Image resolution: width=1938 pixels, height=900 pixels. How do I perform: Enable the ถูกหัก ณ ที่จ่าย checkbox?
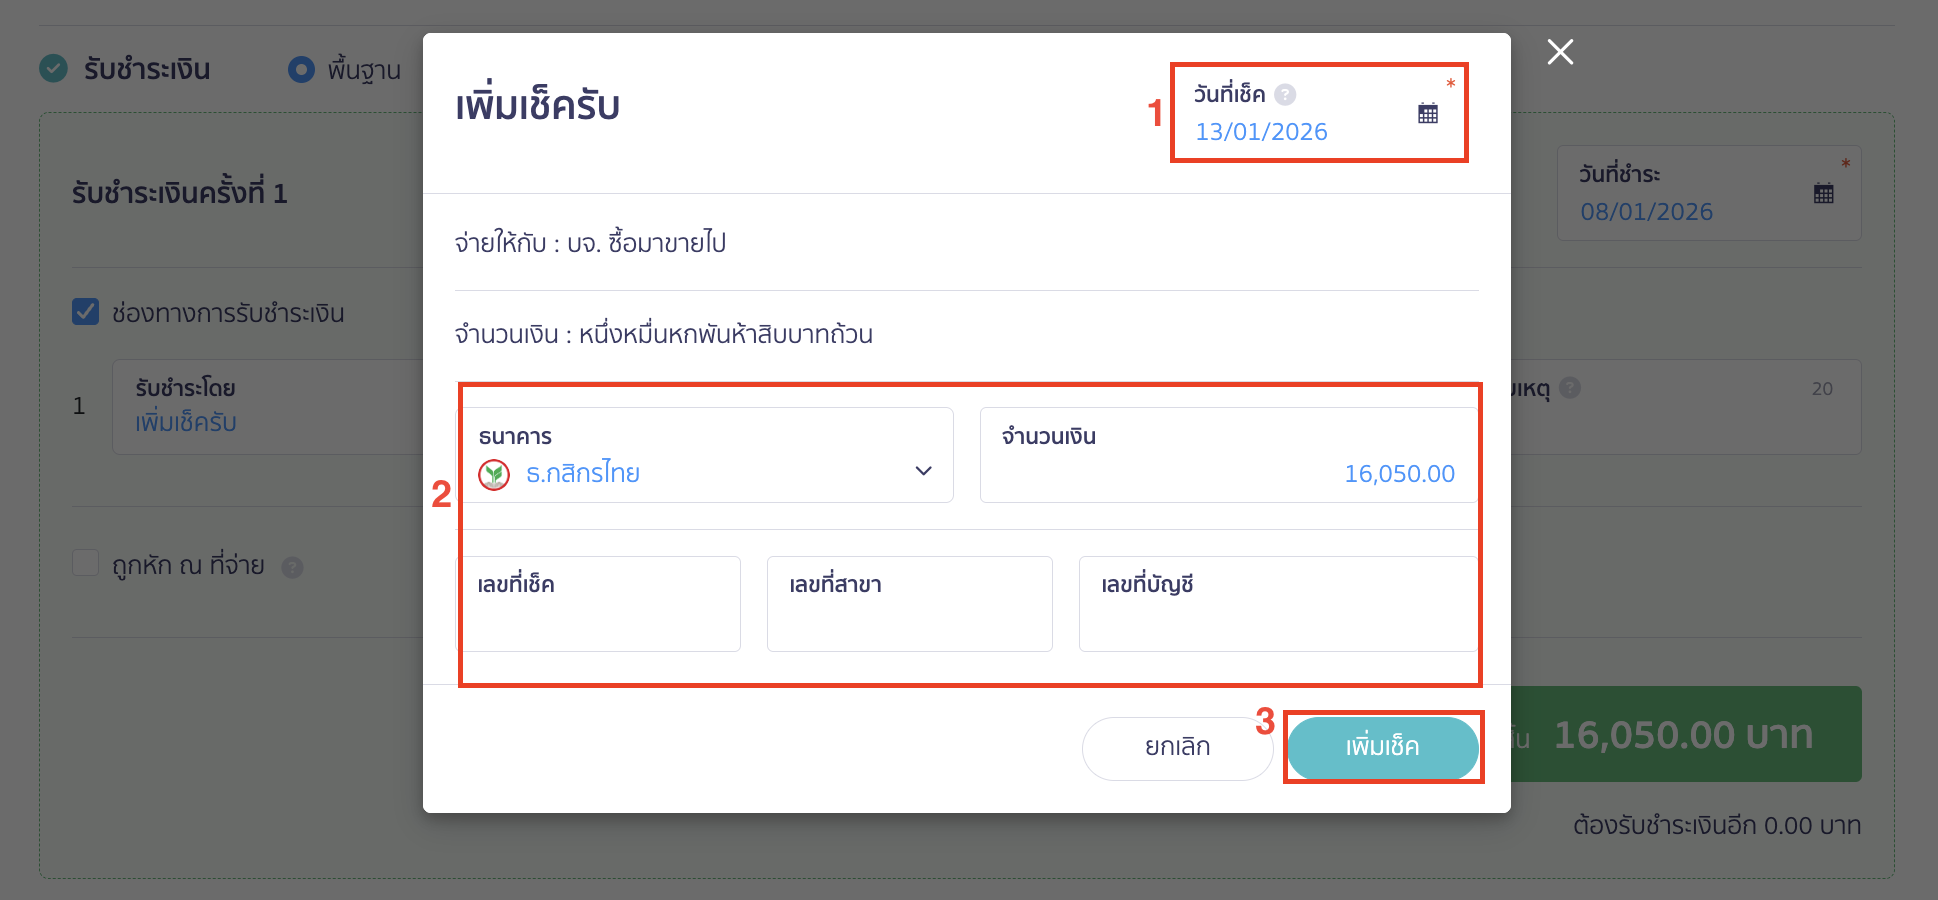point(85,563)
